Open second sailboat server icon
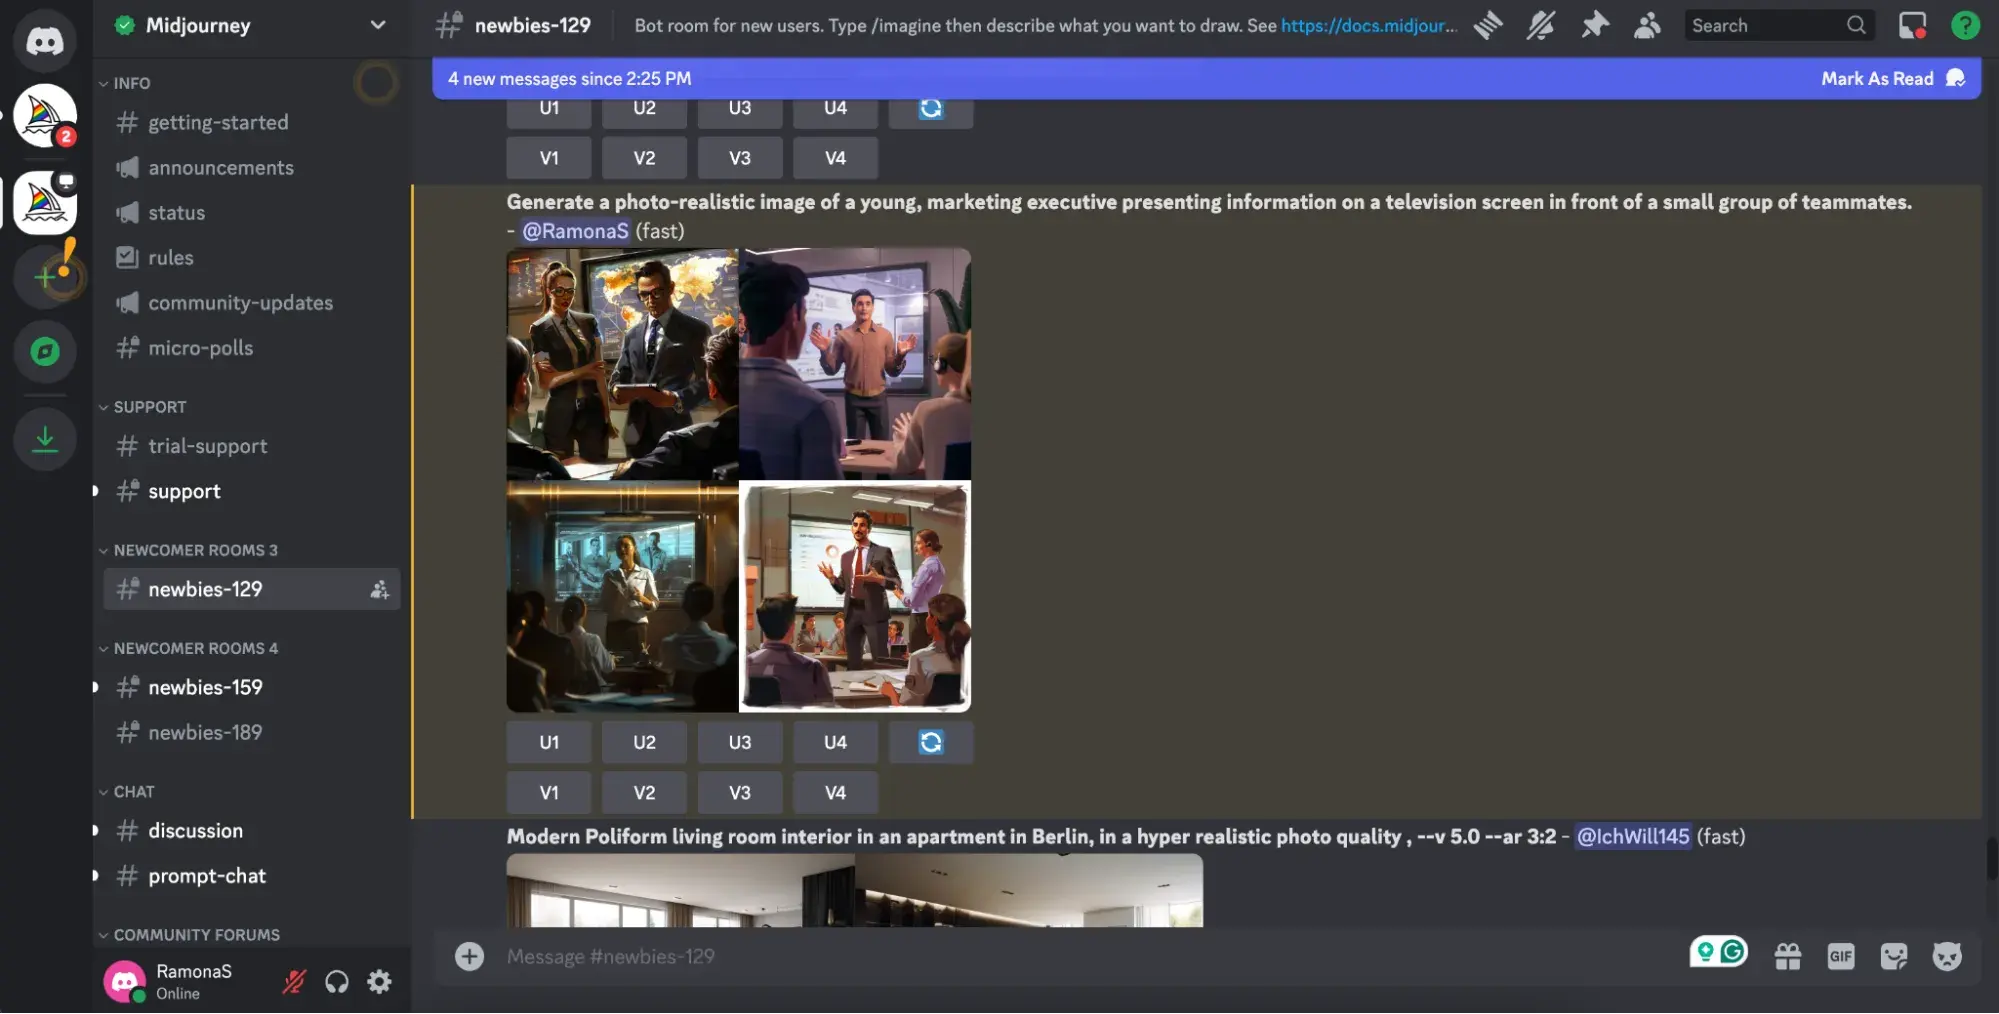 click(45, 202)
